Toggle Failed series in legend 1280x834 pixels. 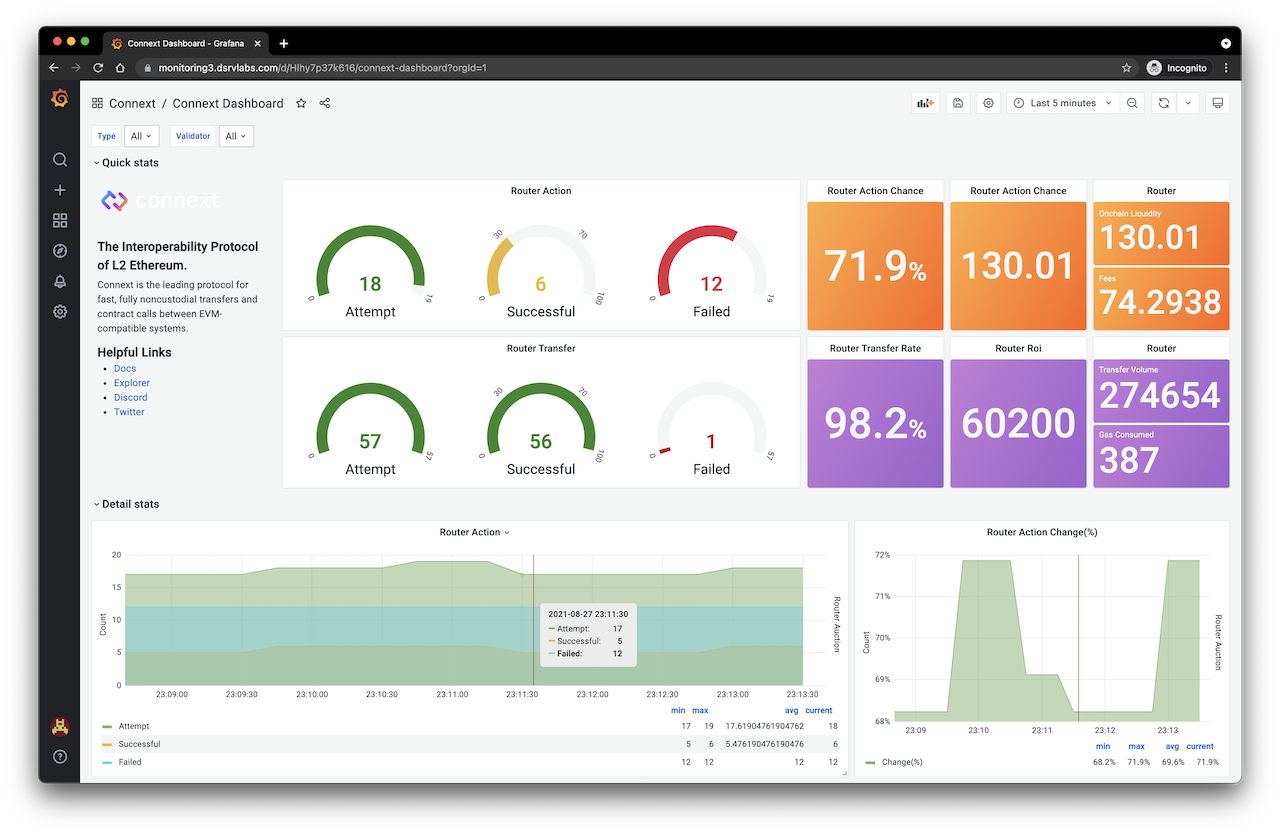pos(130,762)
